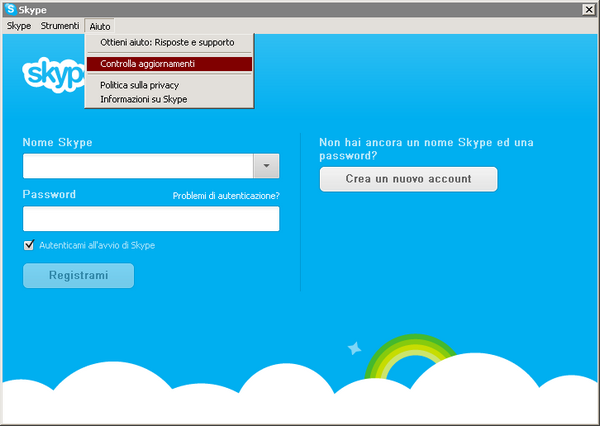Select 'Ottieni aiuto: Risposte e supporto'
Image resolution: width=600 pixels, height=426 pixels.
tap(167, 43)
